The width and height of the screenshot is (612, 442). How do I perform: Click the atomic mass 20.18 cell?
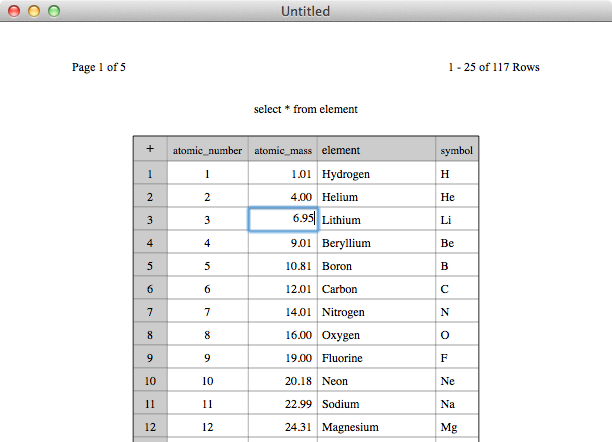pos(283,381)
